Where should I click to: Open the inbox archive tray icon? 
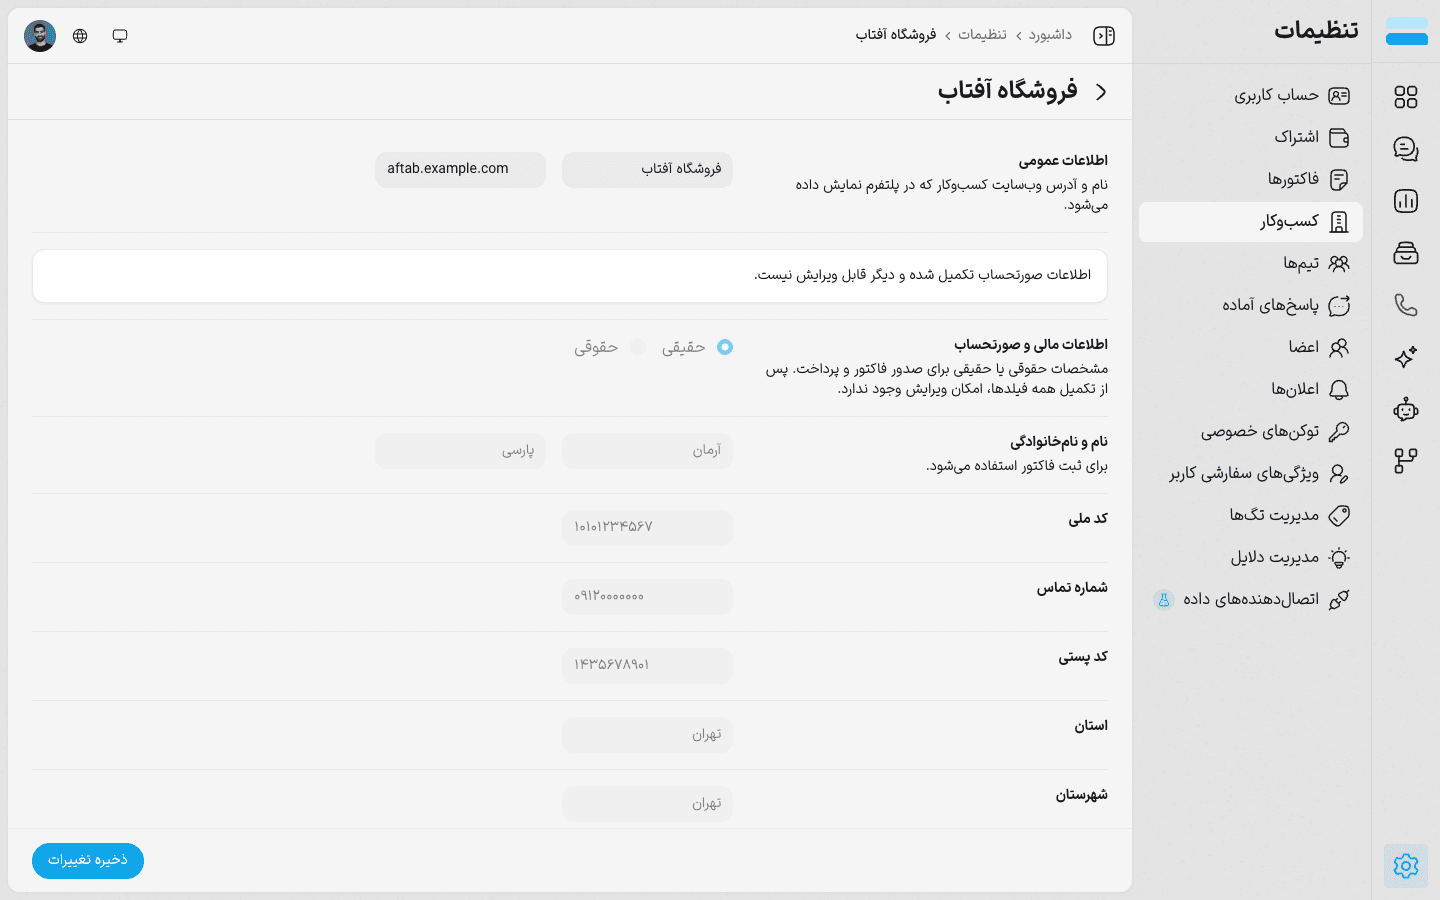tap(1406, 253)
